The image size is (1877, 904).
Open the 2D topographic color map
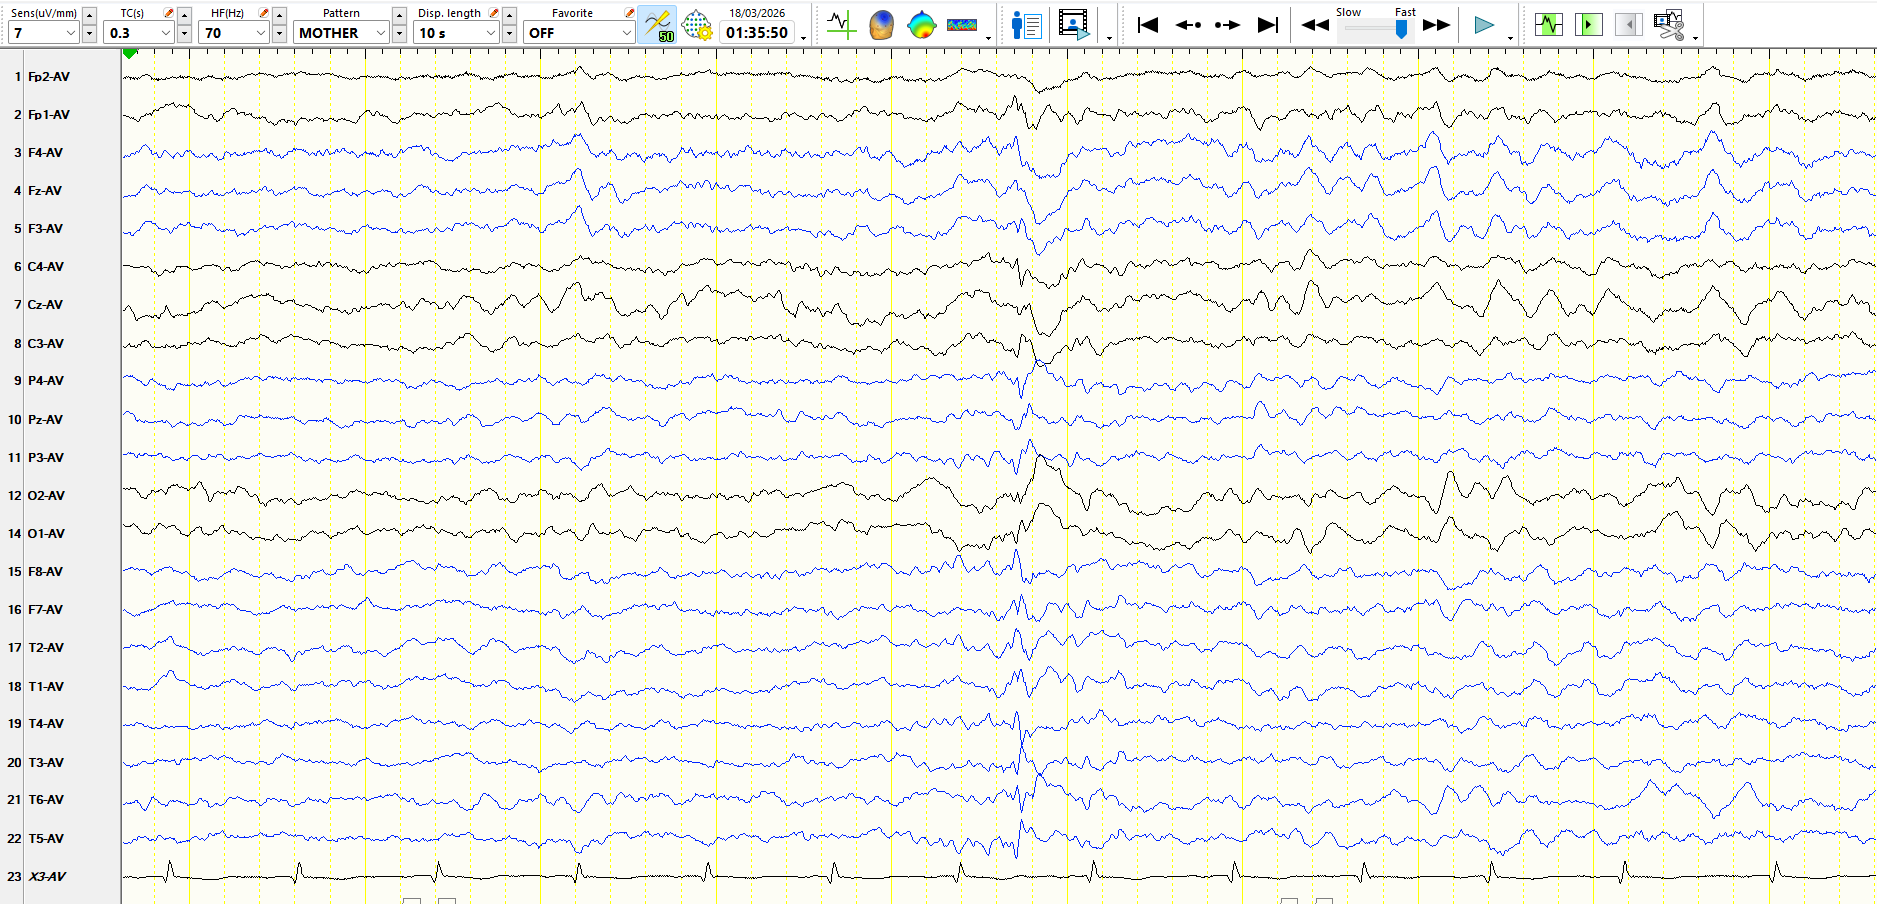[x=921, y=24]
